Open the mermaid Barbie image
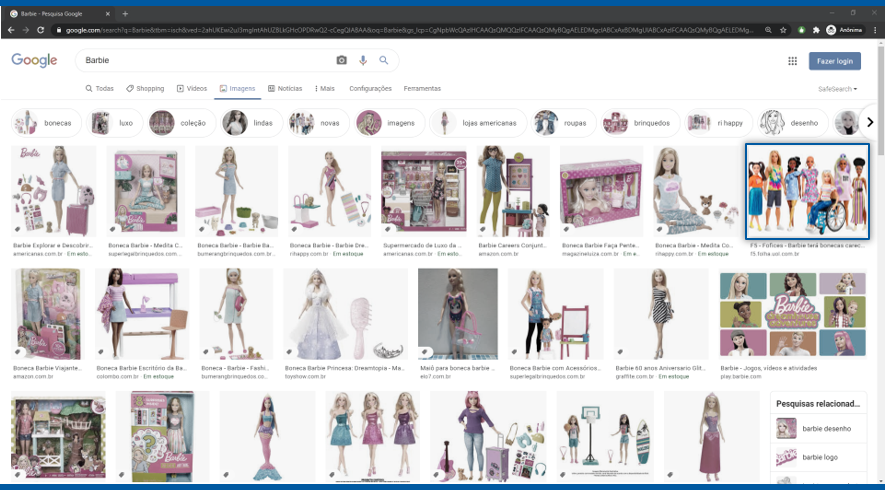Viewport: 888px width, 490px height. click(x=267, y=436)
